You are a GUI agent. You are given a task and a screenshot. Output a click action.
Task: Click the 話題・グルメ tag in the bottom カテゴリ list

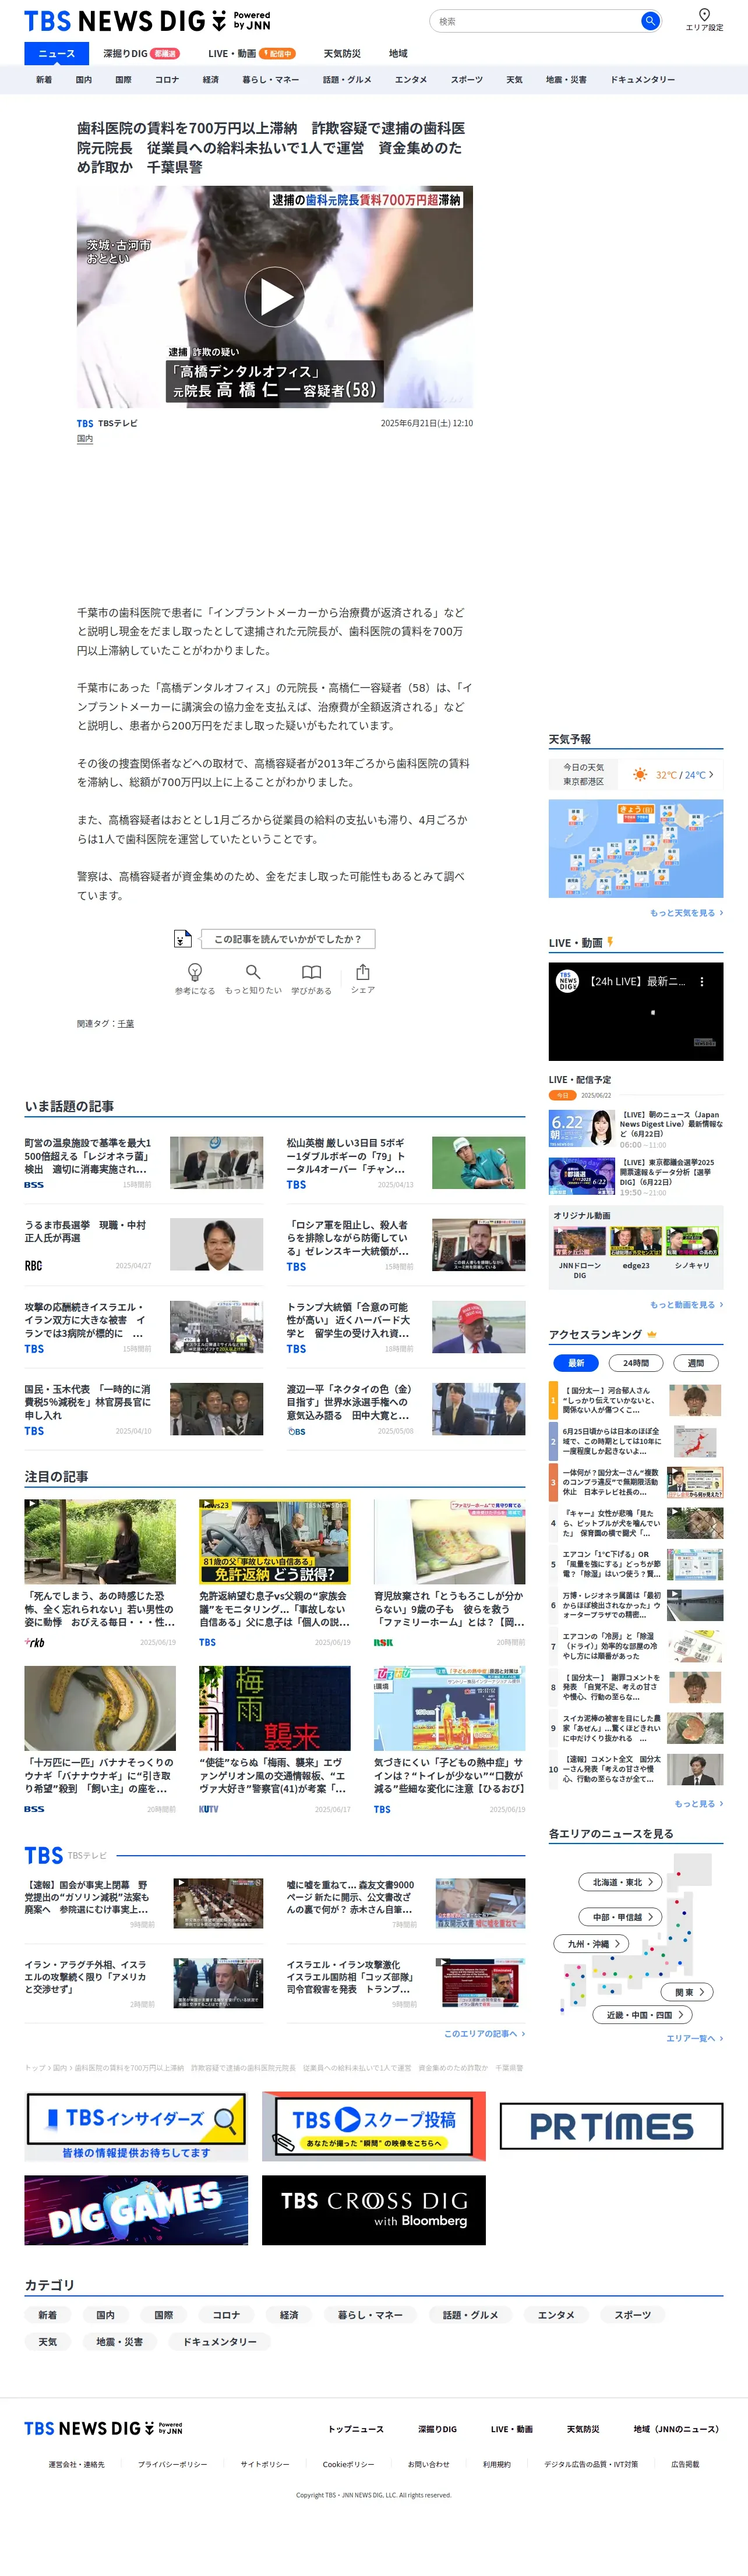[470, 2315]
